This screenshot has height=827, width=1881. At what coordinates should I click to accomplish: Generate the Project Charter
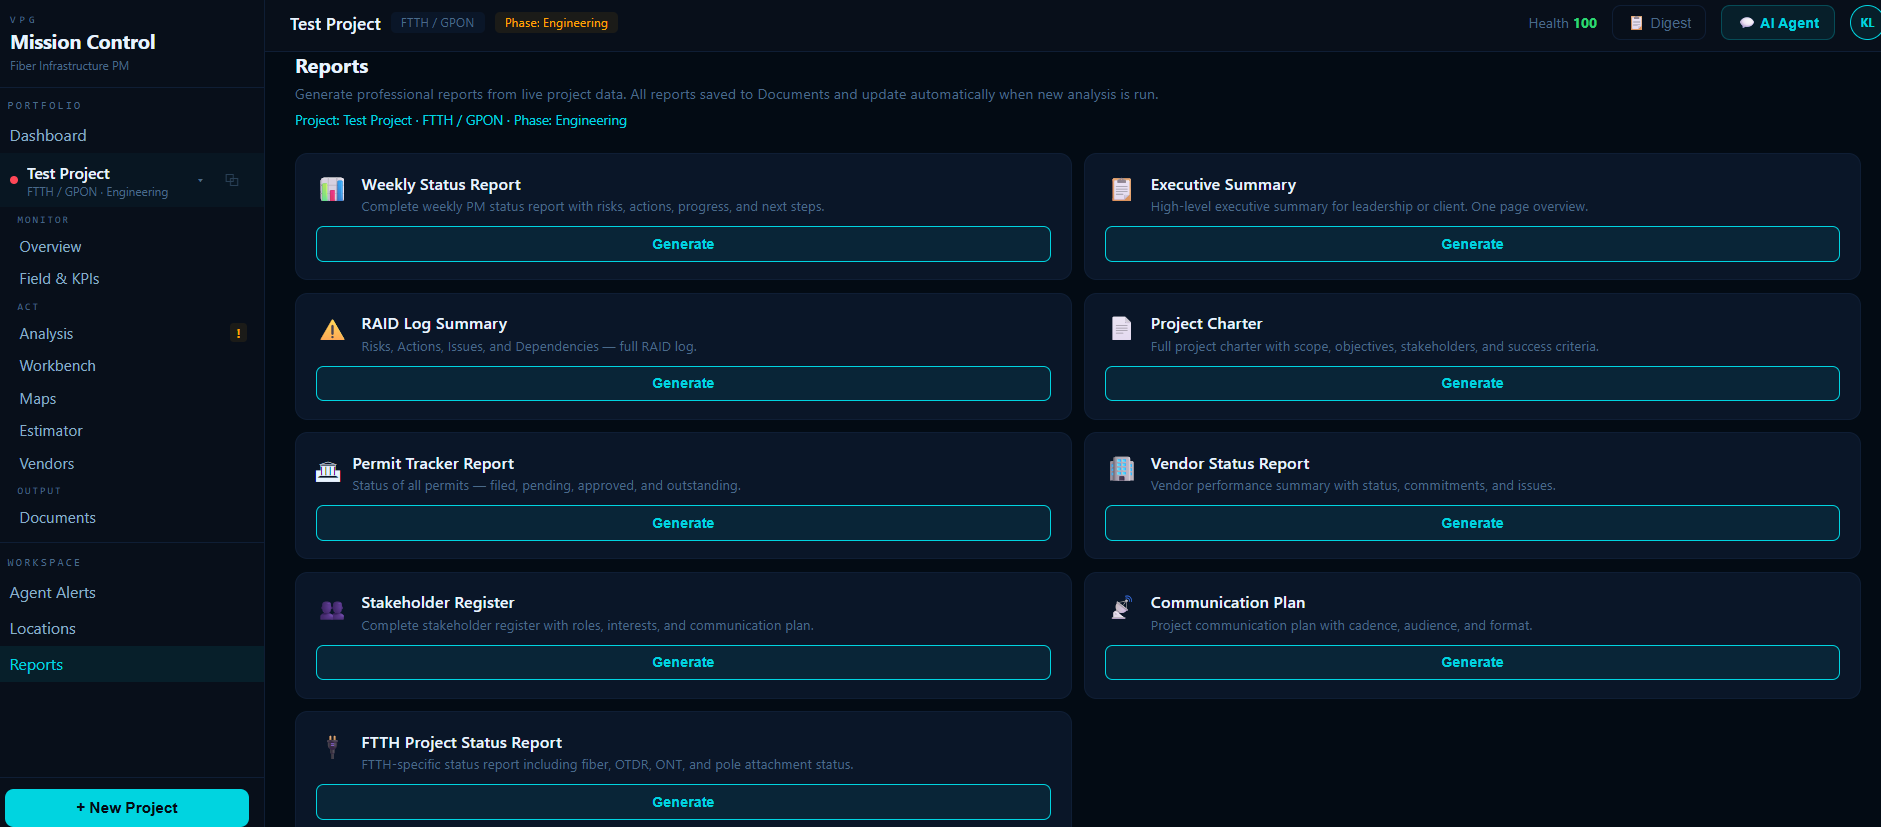pyautogui.click(x=1472, y=383)
